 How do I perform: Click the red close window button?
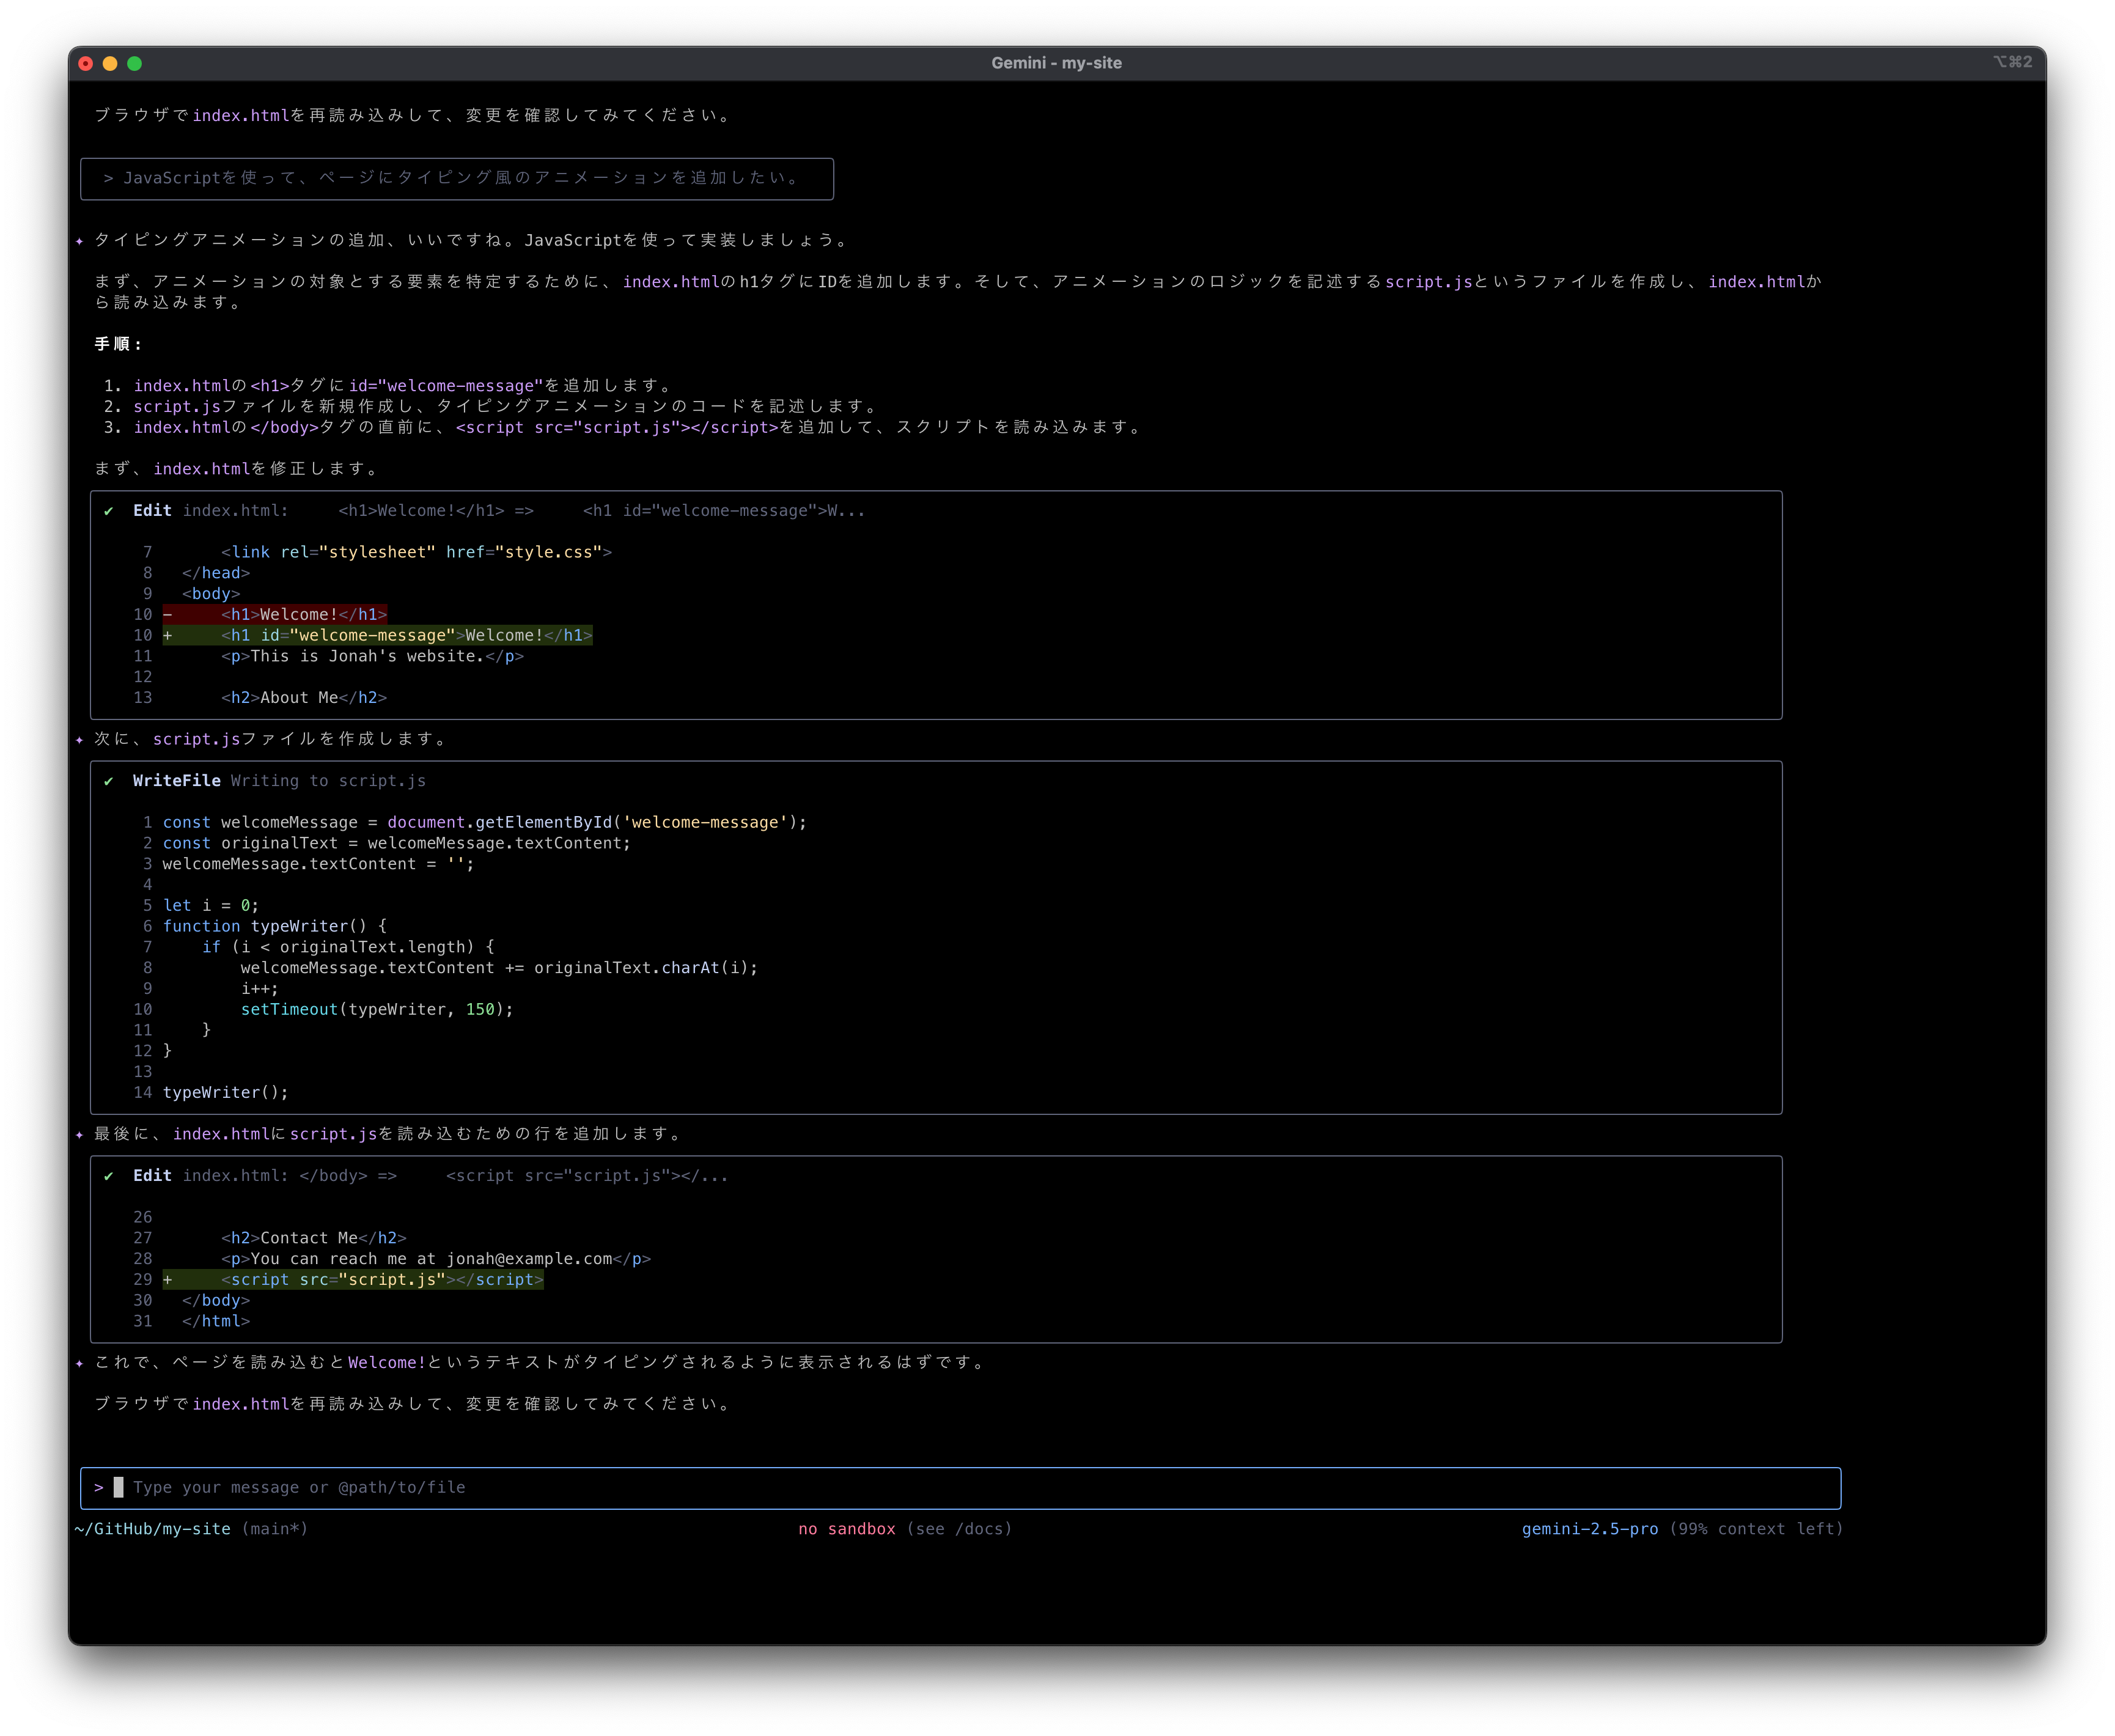click(x=86, y=63)
